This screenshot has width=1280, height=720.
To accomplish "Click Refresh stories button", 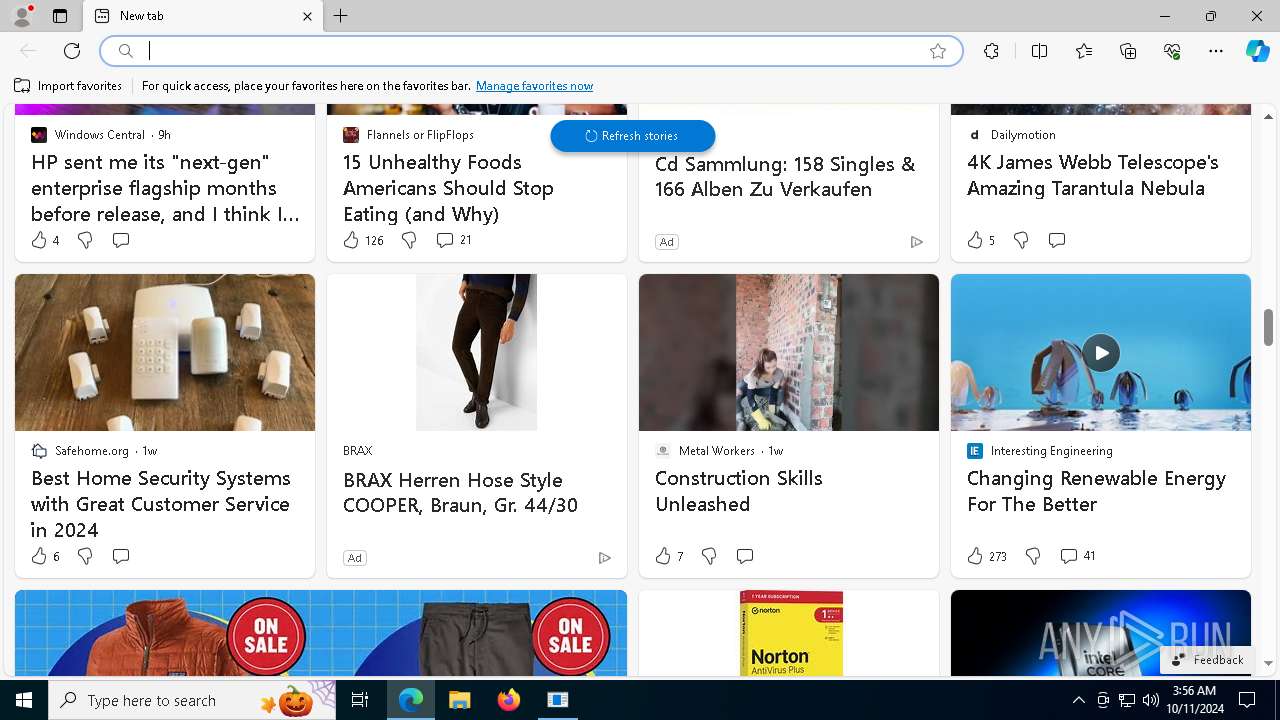I will coord(632,136).
